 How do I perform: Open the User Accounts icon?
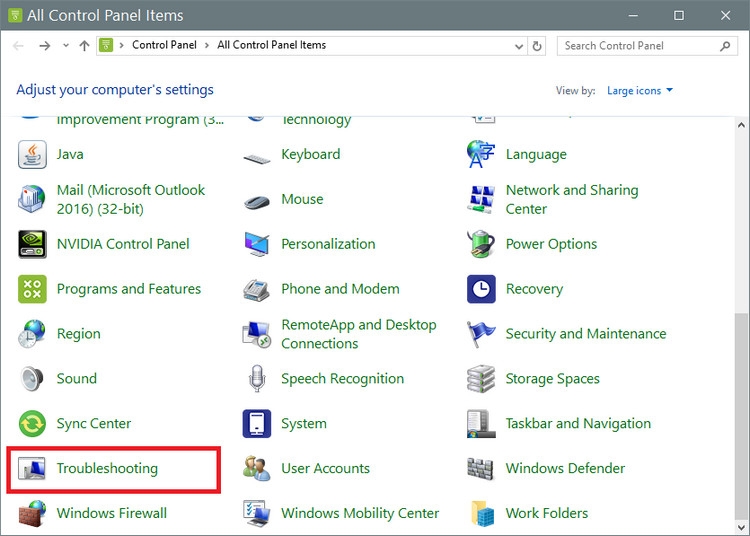257,469
